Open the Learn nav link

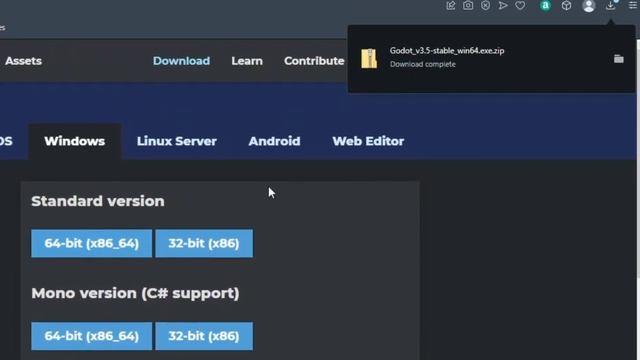(x=247, y=61)
